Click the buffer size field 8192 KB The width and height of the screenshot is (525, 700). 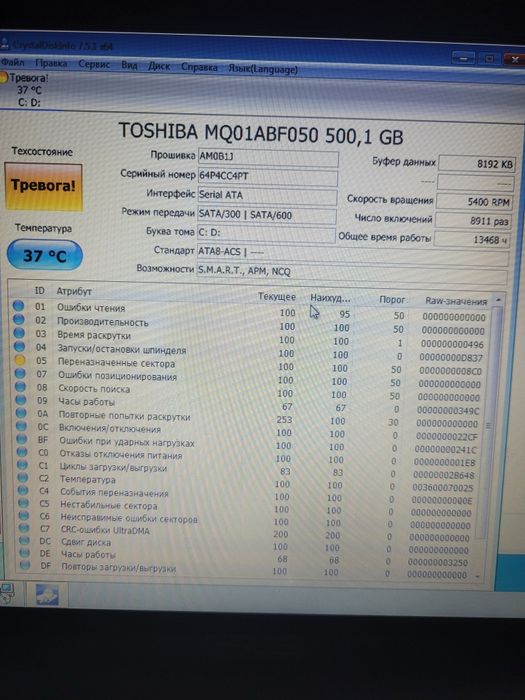[x=477, y=164]
